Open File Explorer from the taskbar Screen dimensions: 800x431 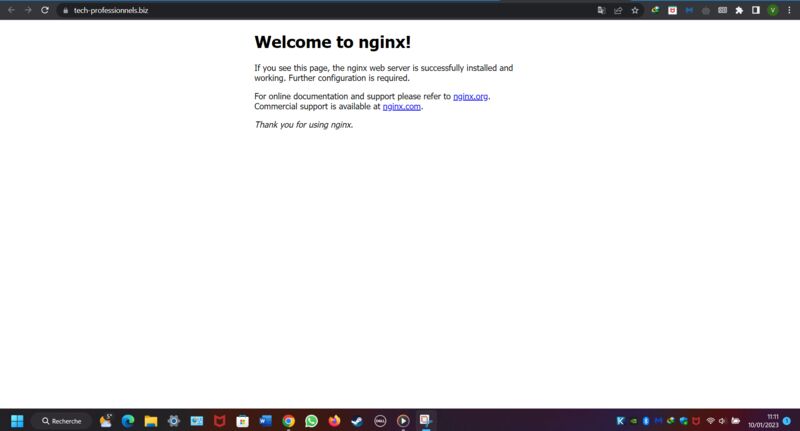tap(151, 421)
